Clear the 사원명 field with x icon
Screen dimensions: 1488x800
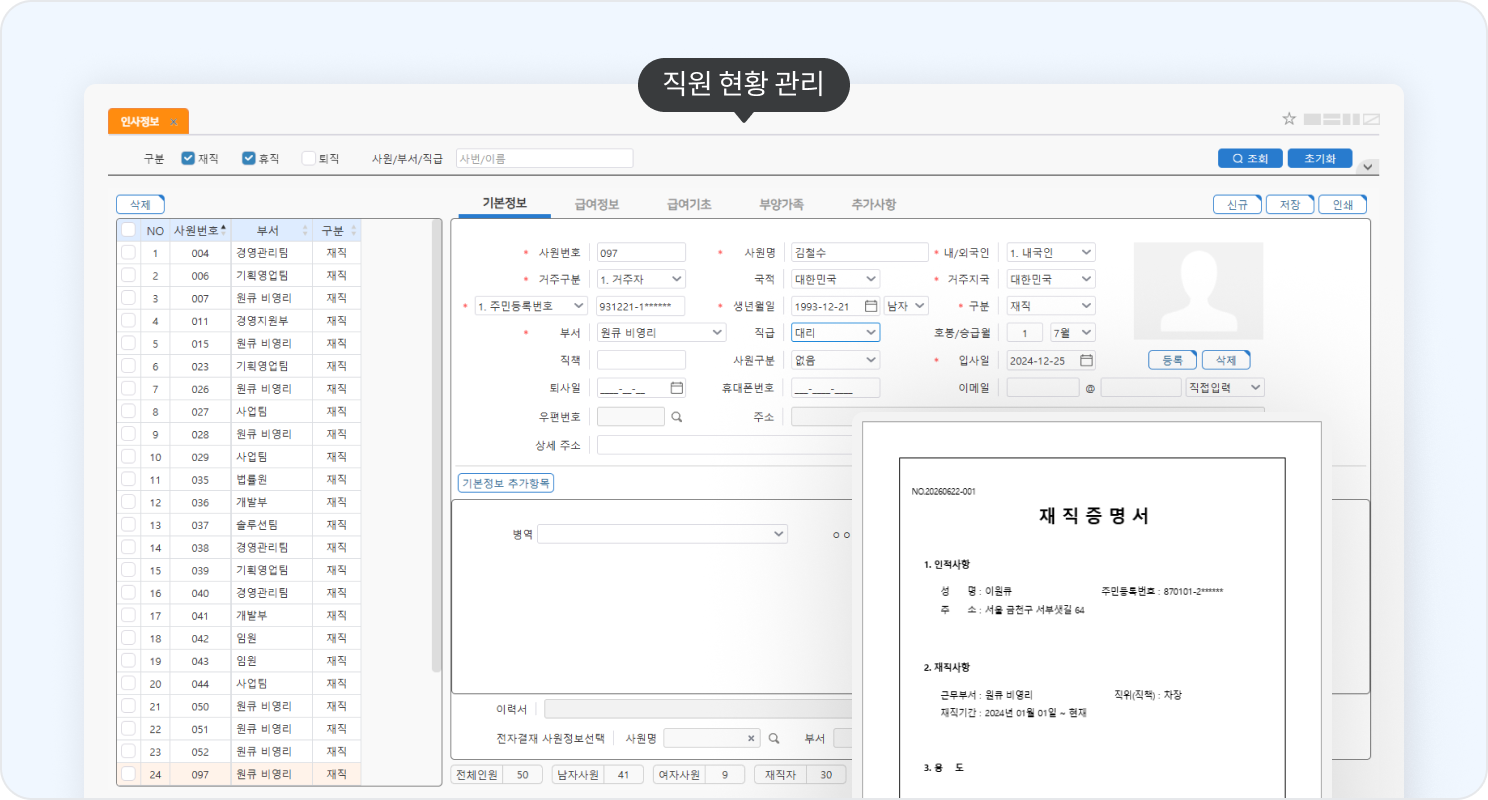(x=752, y=738)
